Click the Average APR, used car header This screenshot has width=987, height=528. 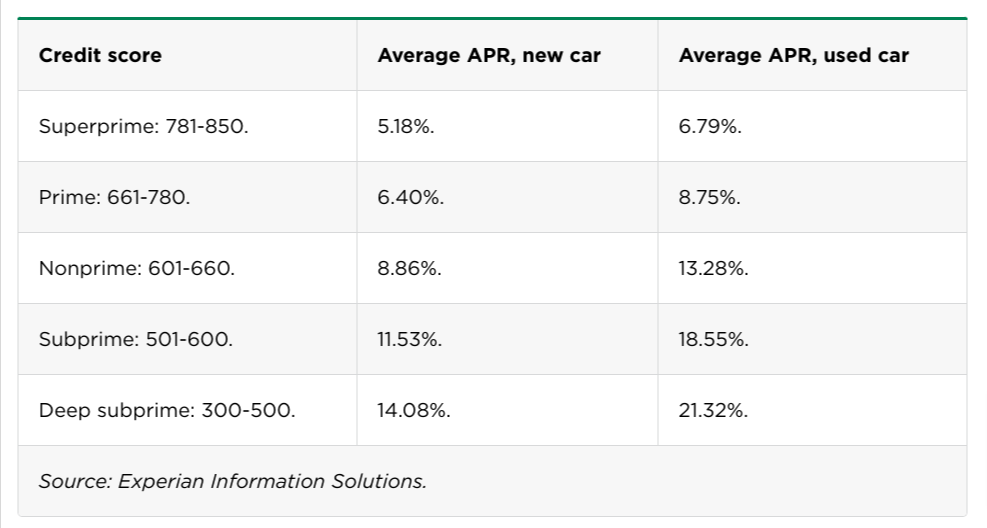(x=793, y=56)
